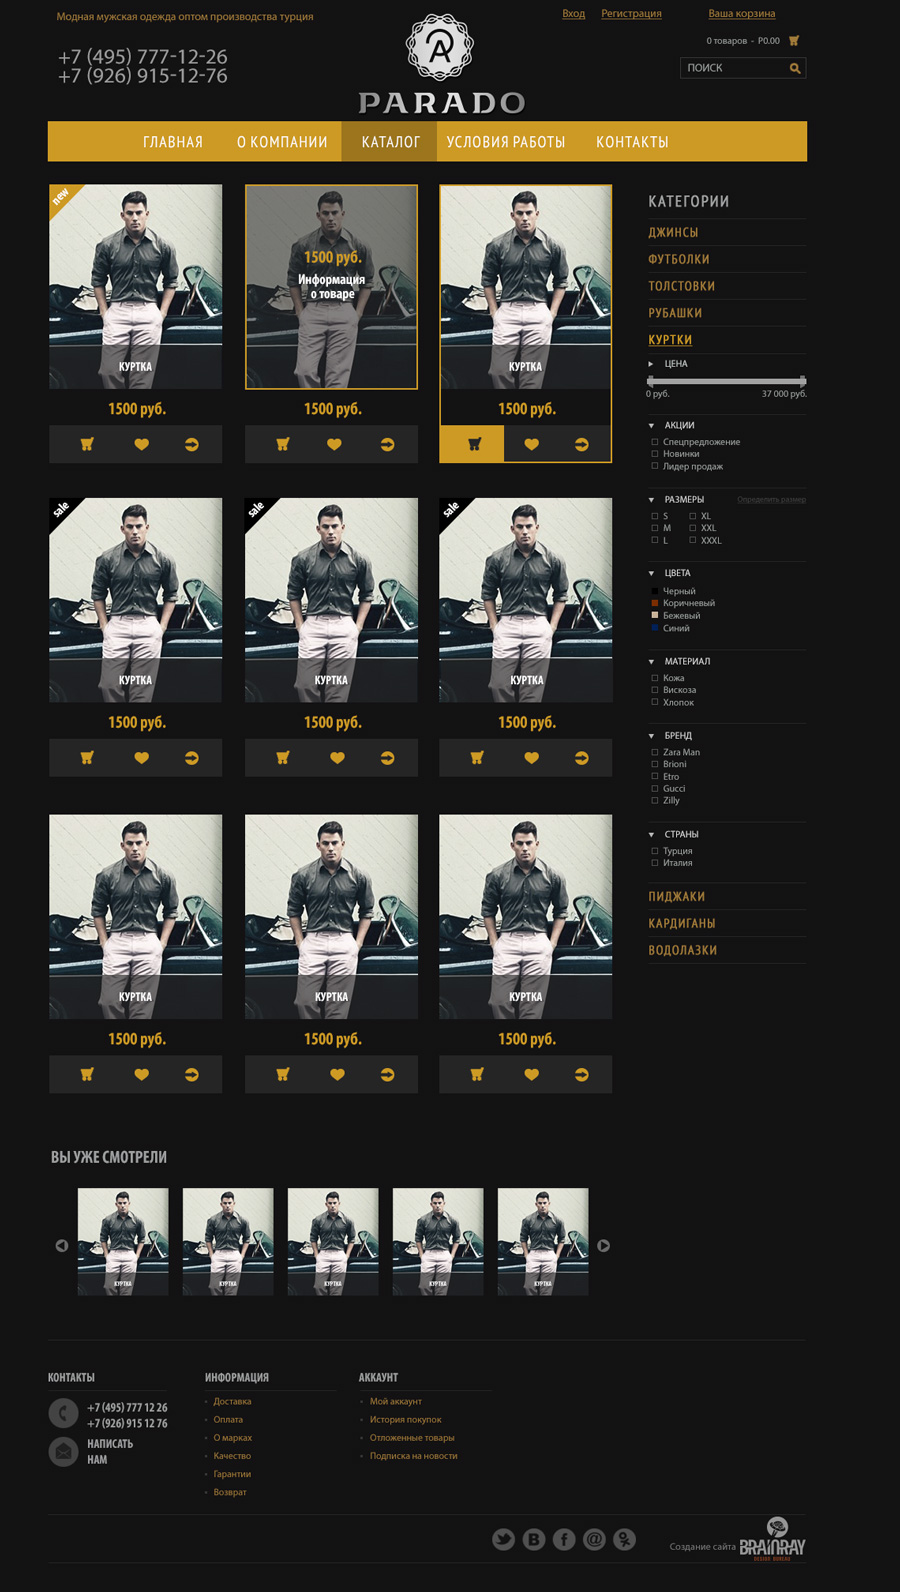Add the 'new' badge jacket to cart
Image resolution: width=900 pixels, height=1592 pixels.
(87, 444)
